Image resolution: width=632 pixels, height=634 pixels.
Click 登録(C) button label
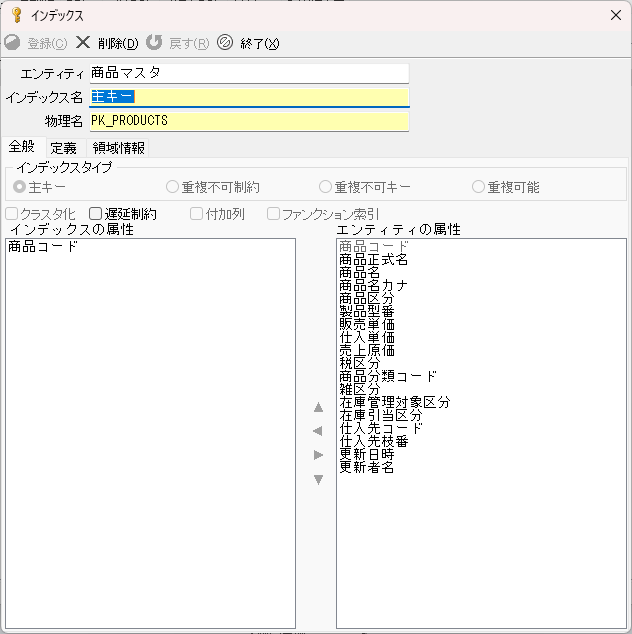(x=48, y=43)
